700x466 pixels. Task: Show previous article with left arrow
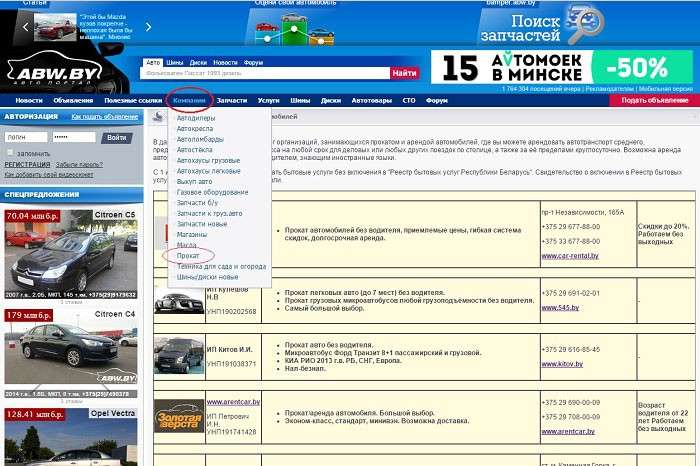tap(25, 27)
